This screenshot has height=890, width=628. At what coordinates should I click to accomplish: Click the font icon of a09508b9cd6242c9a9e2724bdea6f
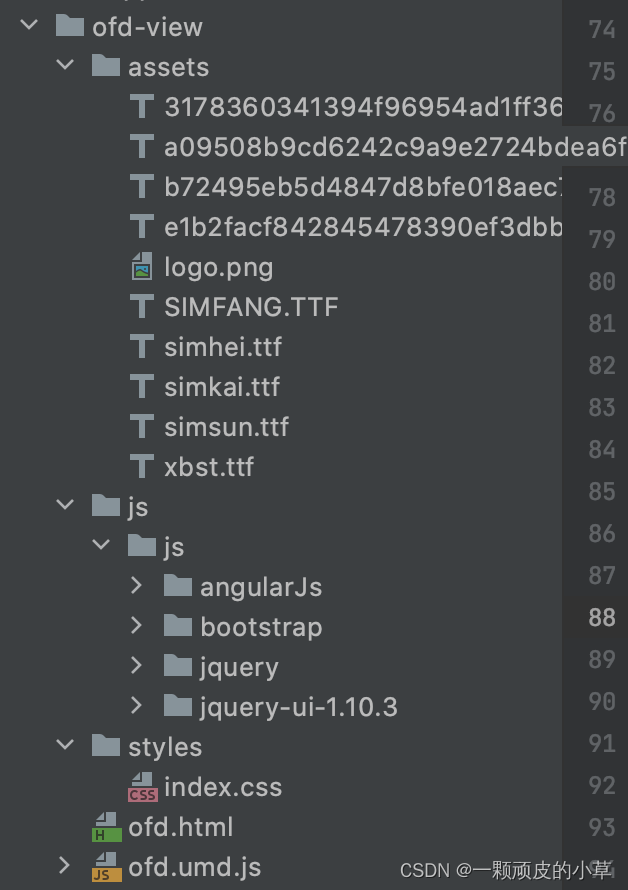(142, 146)
